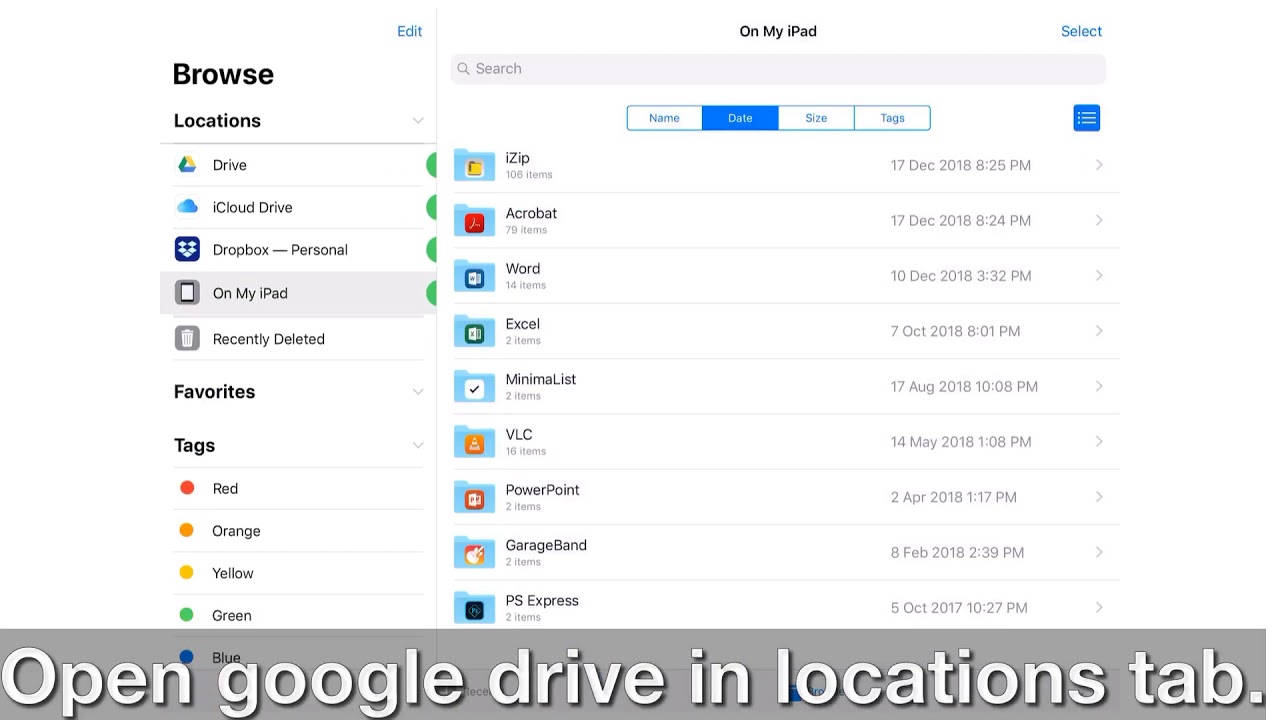
Task: Open the Dropbox — Personal icon
Action: click(x=187, y=249)
